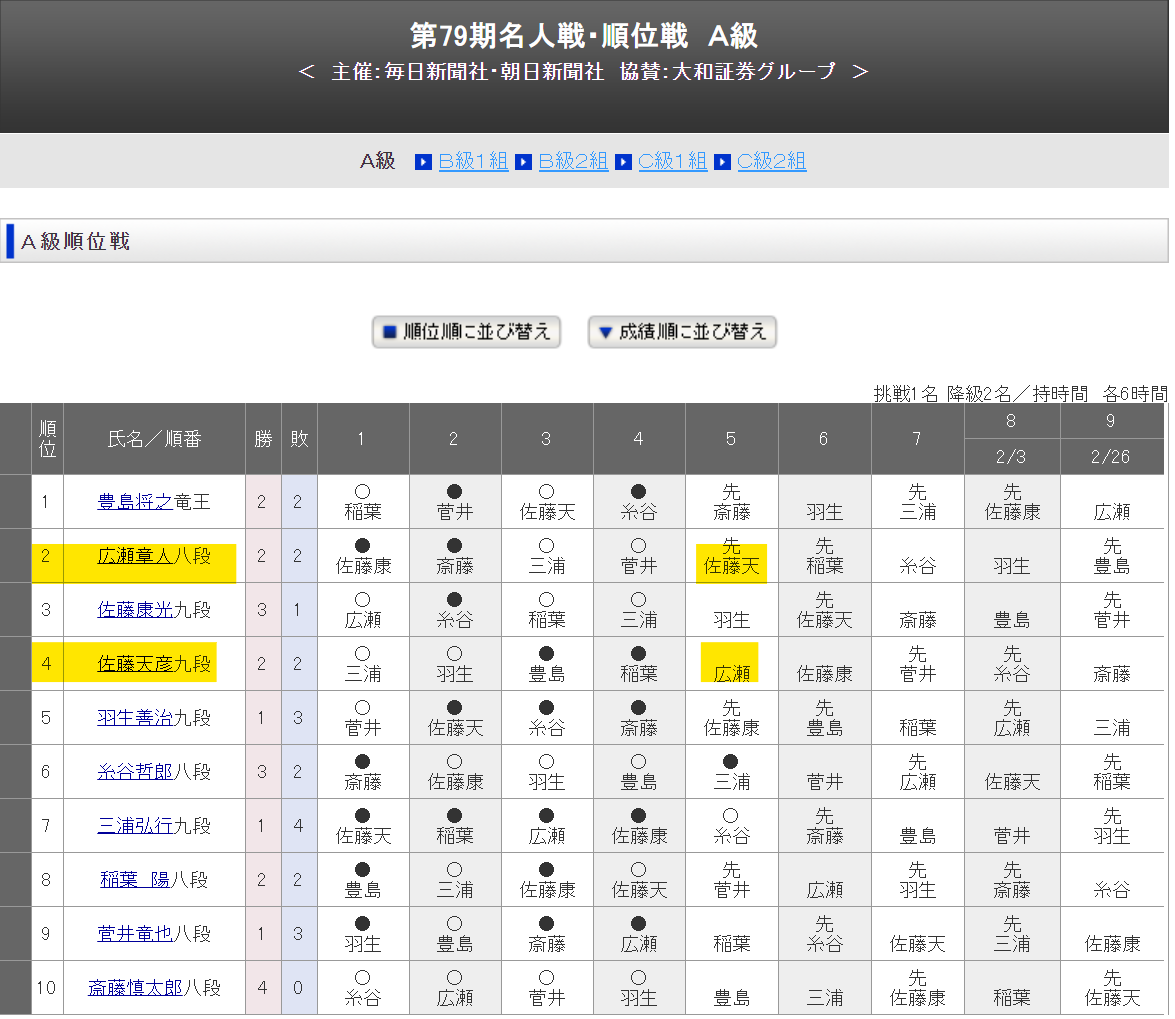Click sponsor line 主催:毎日新聞社・朝日新聞社
This screenshot has height=1019, width=1175.
468,71
